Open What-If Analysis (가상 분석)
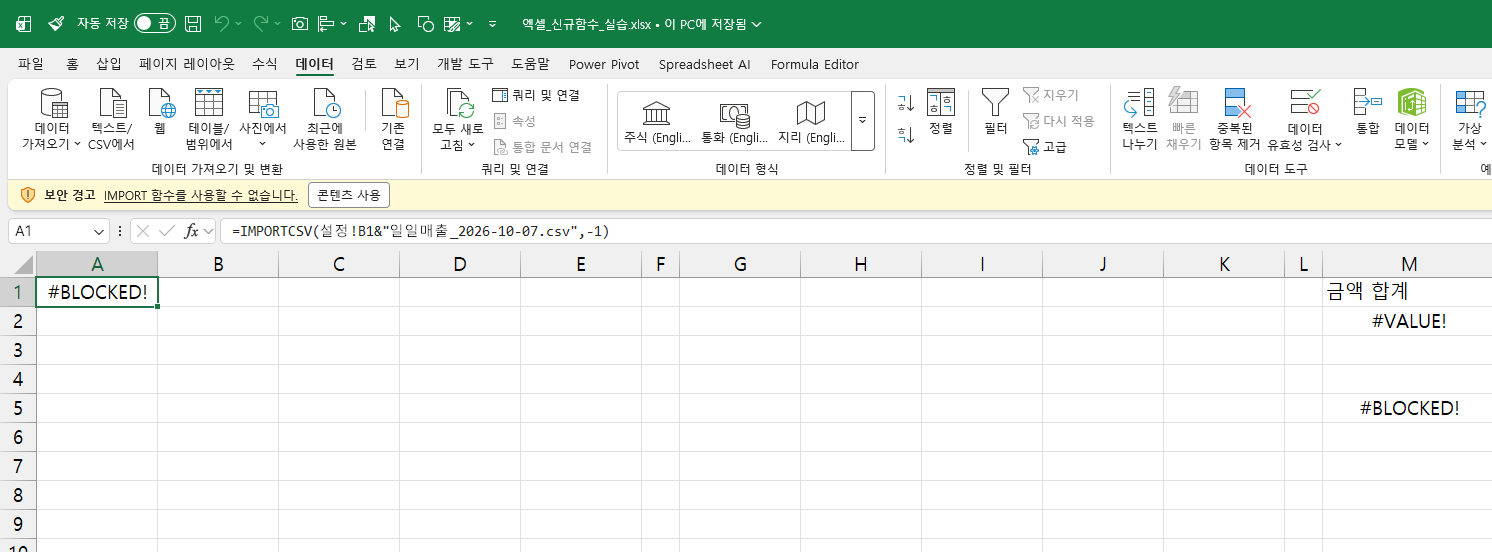The height and width of the screenshot is (552, 1492). pos(1469,119)
